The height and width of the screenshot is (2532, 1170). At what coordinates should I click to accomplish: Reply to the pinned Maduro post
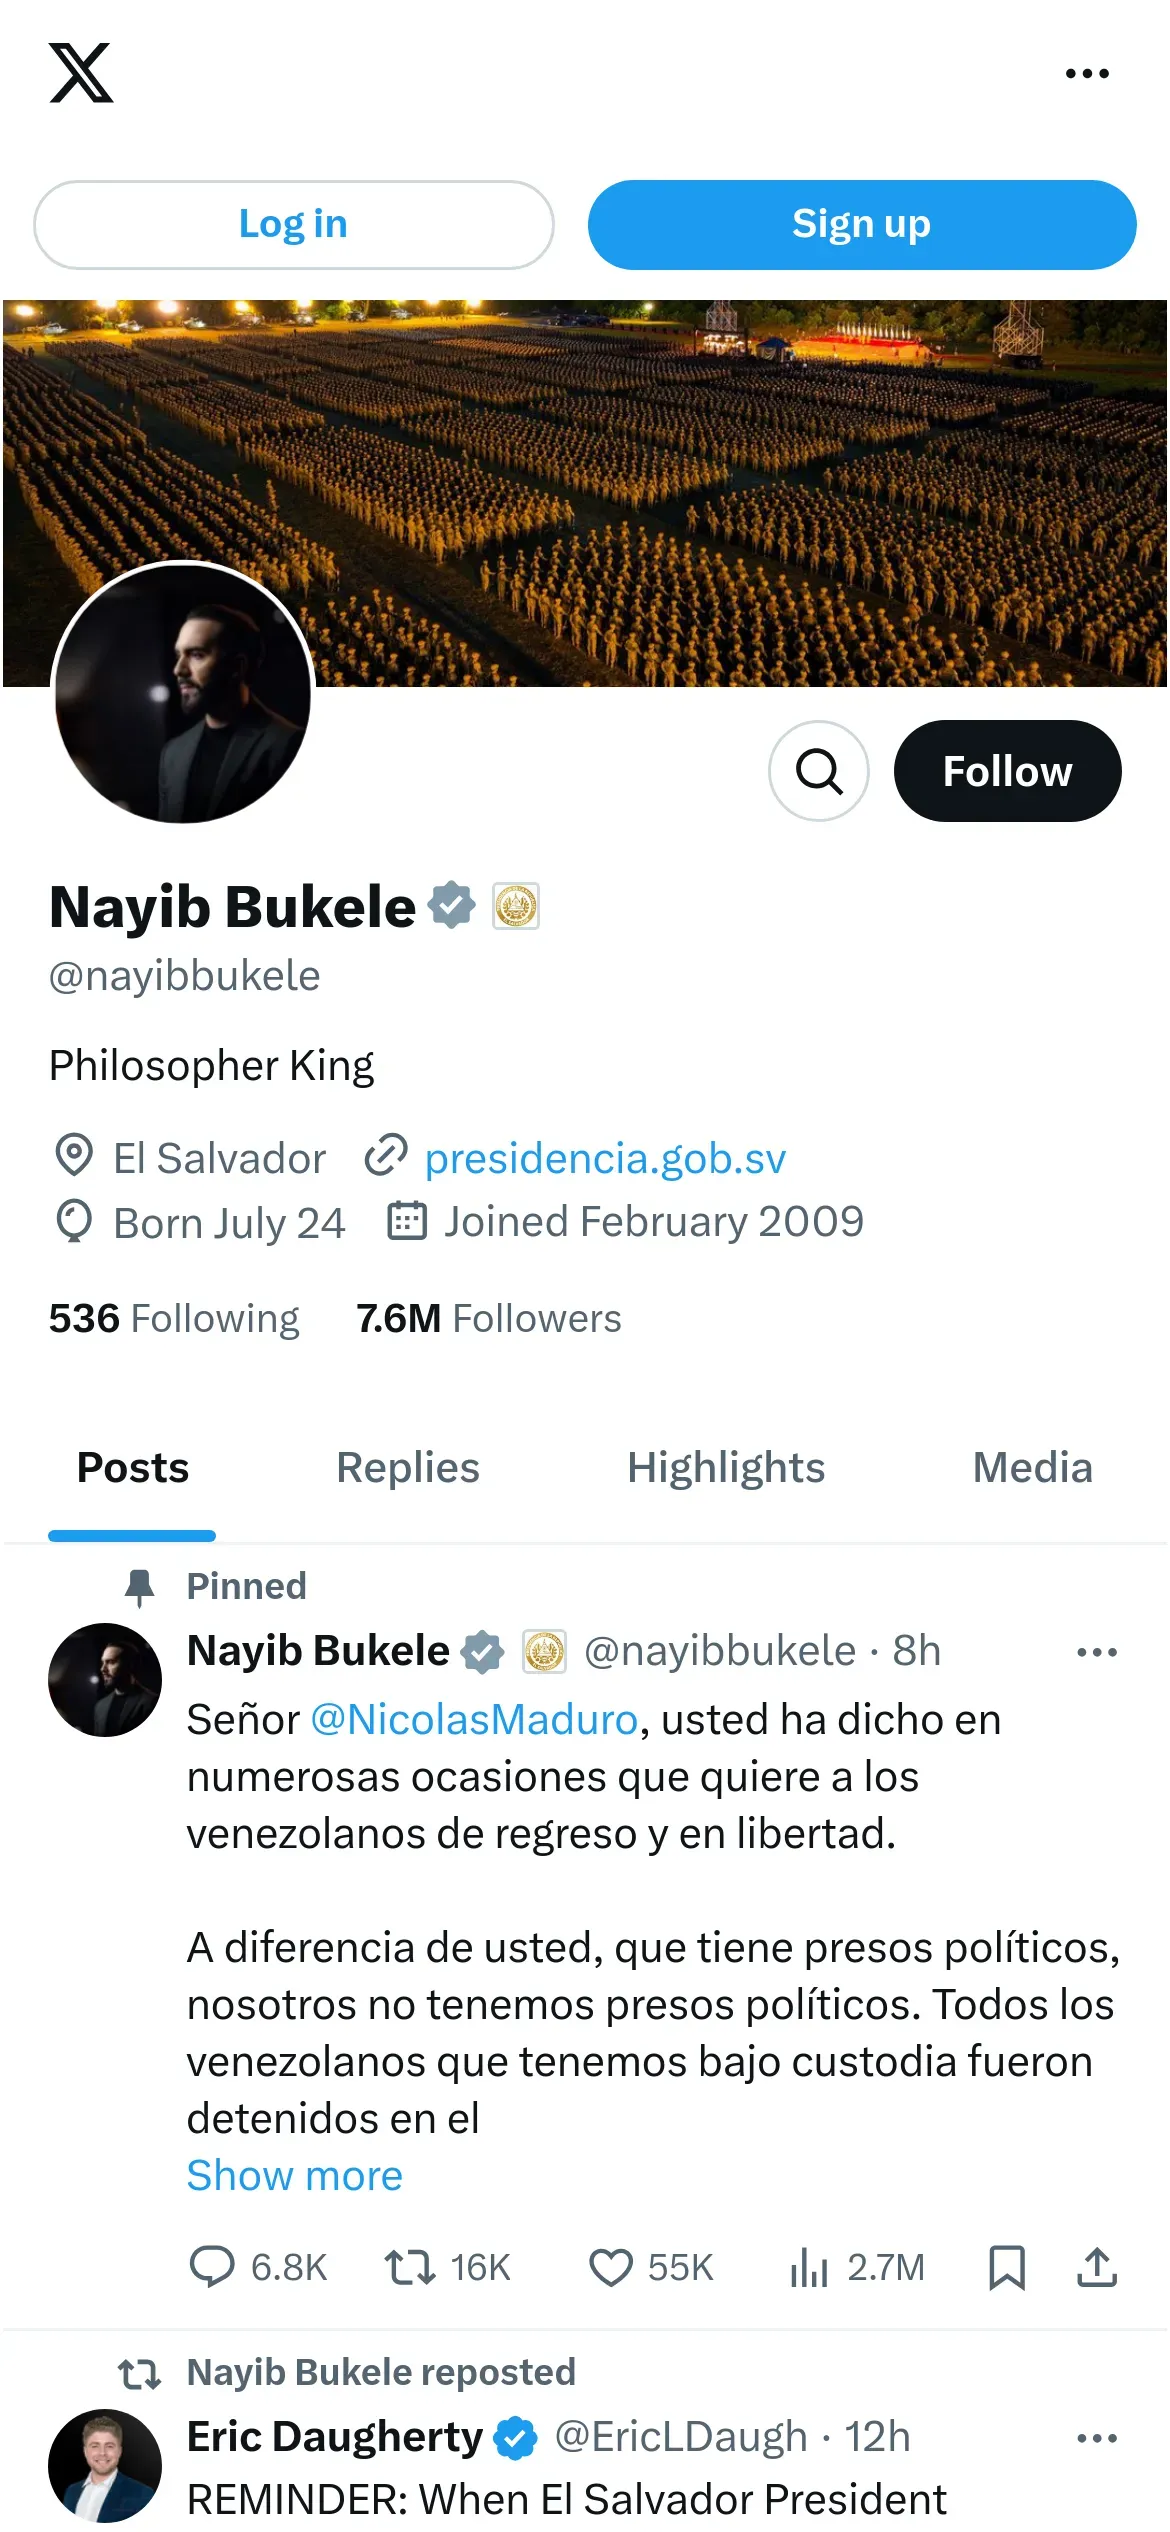point(212,2267)
